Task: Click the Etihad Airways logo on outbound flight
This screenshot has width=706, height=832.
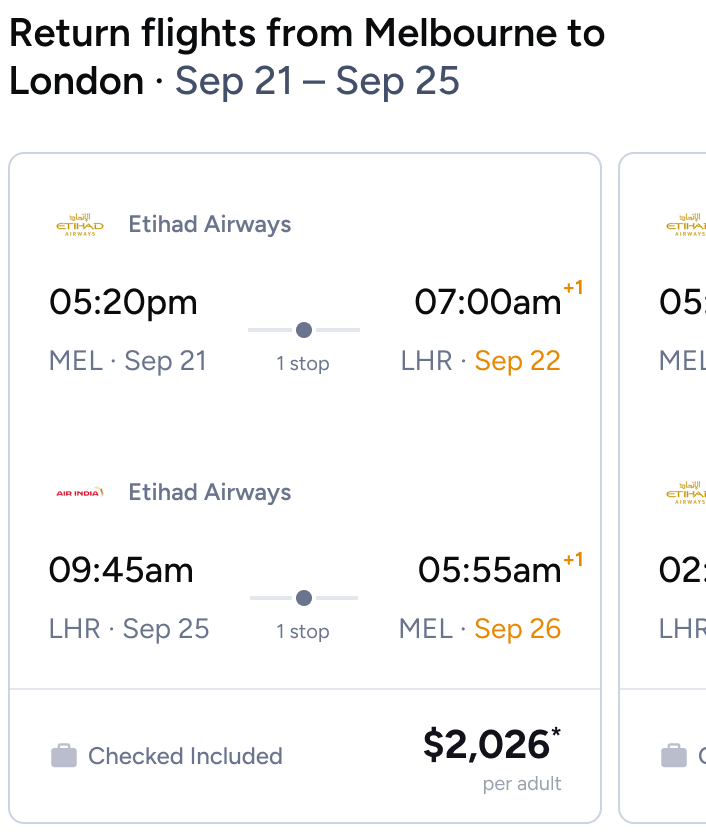Action: [x=80, y=225]
